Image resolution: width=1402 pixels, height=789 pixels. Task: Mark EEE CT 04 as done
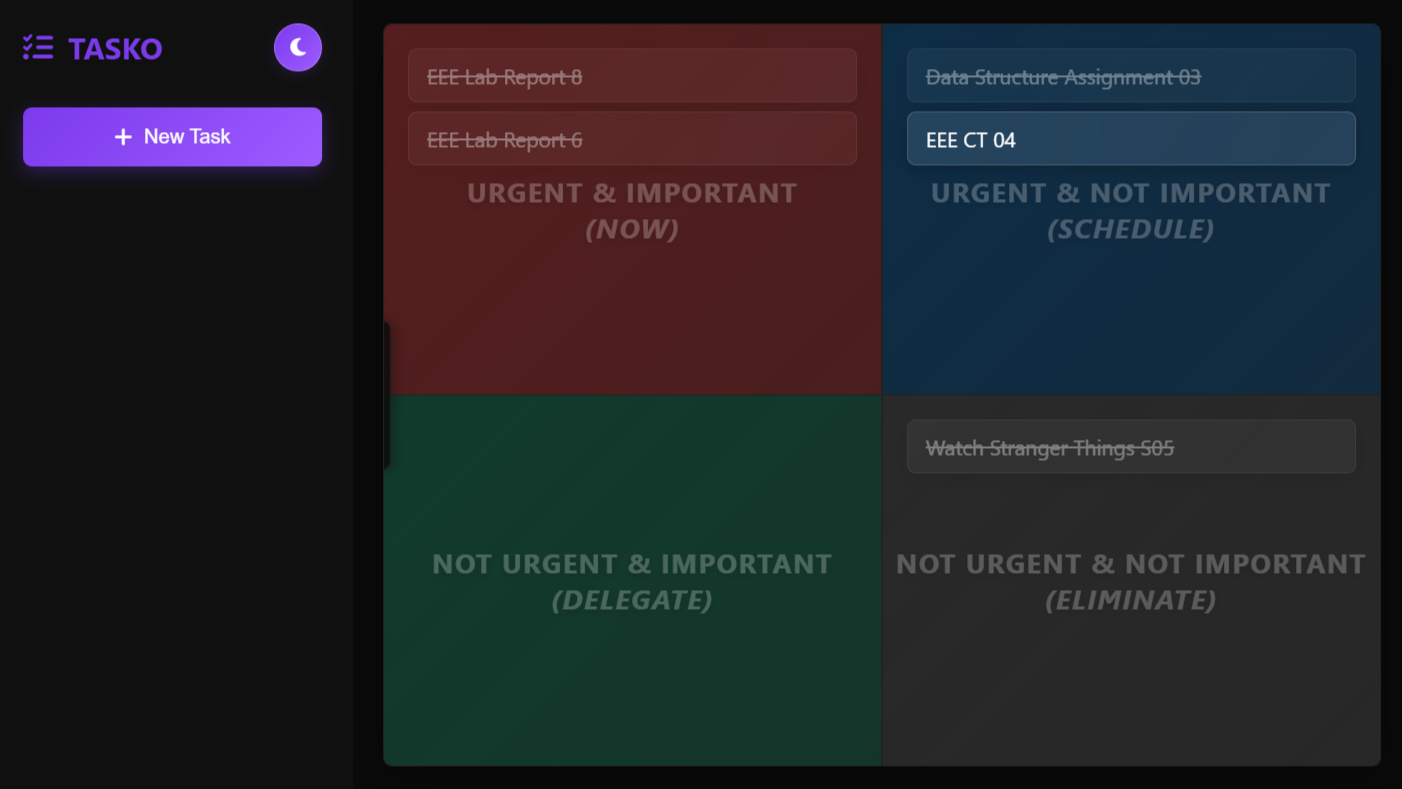[x=1131, y=139]
